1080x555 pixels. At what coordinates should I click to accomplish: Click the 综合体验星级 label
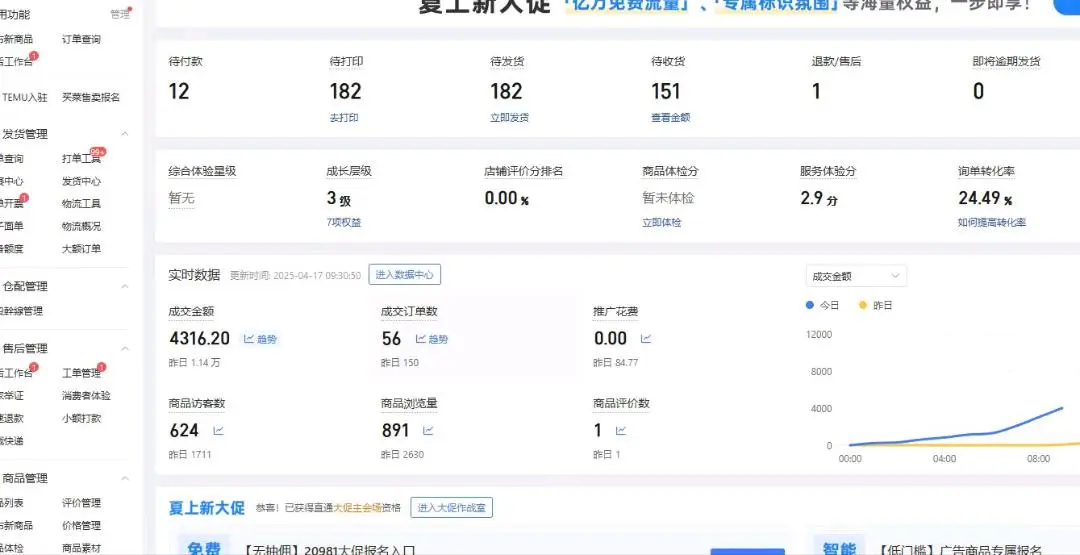coord(202,171)
